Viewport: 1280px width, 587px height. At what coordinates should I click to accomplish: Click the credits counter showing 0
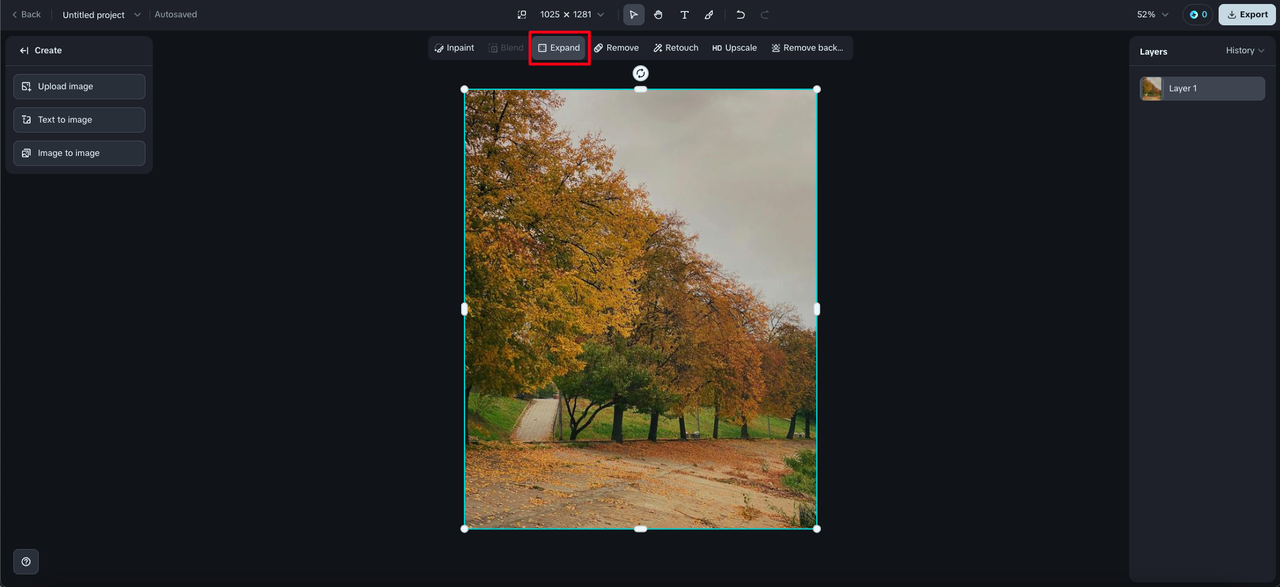click(x=1197, y=15)
